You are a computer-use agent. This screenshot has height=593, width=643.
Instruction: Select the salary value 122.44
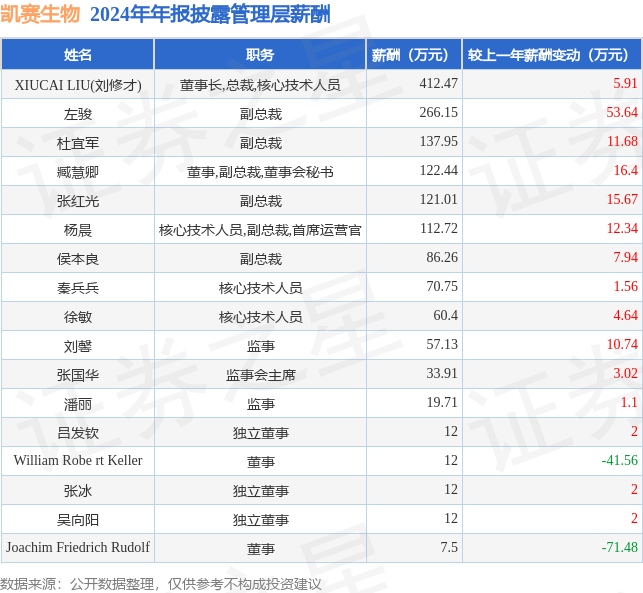438,170
